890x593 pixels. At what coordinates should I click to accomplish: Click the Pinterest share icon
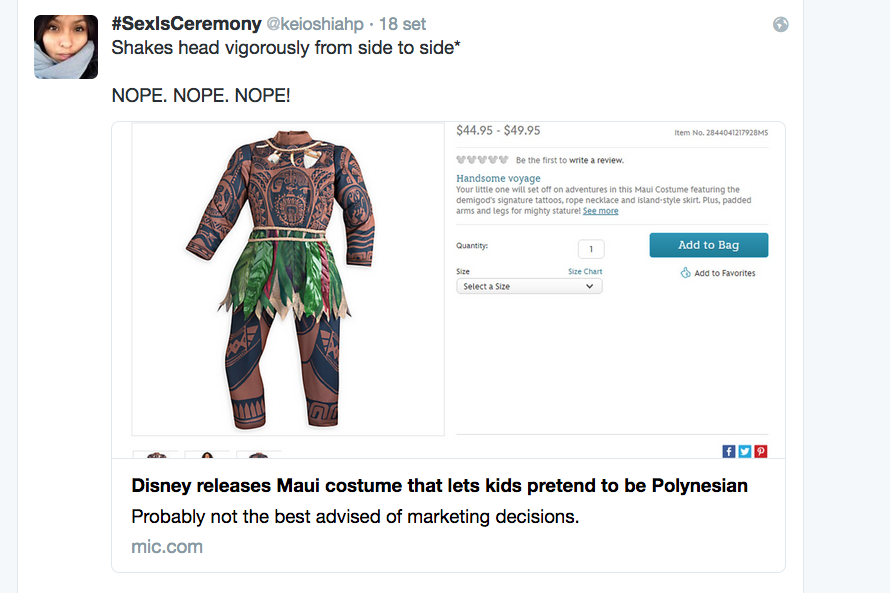(x=761, y=451)
